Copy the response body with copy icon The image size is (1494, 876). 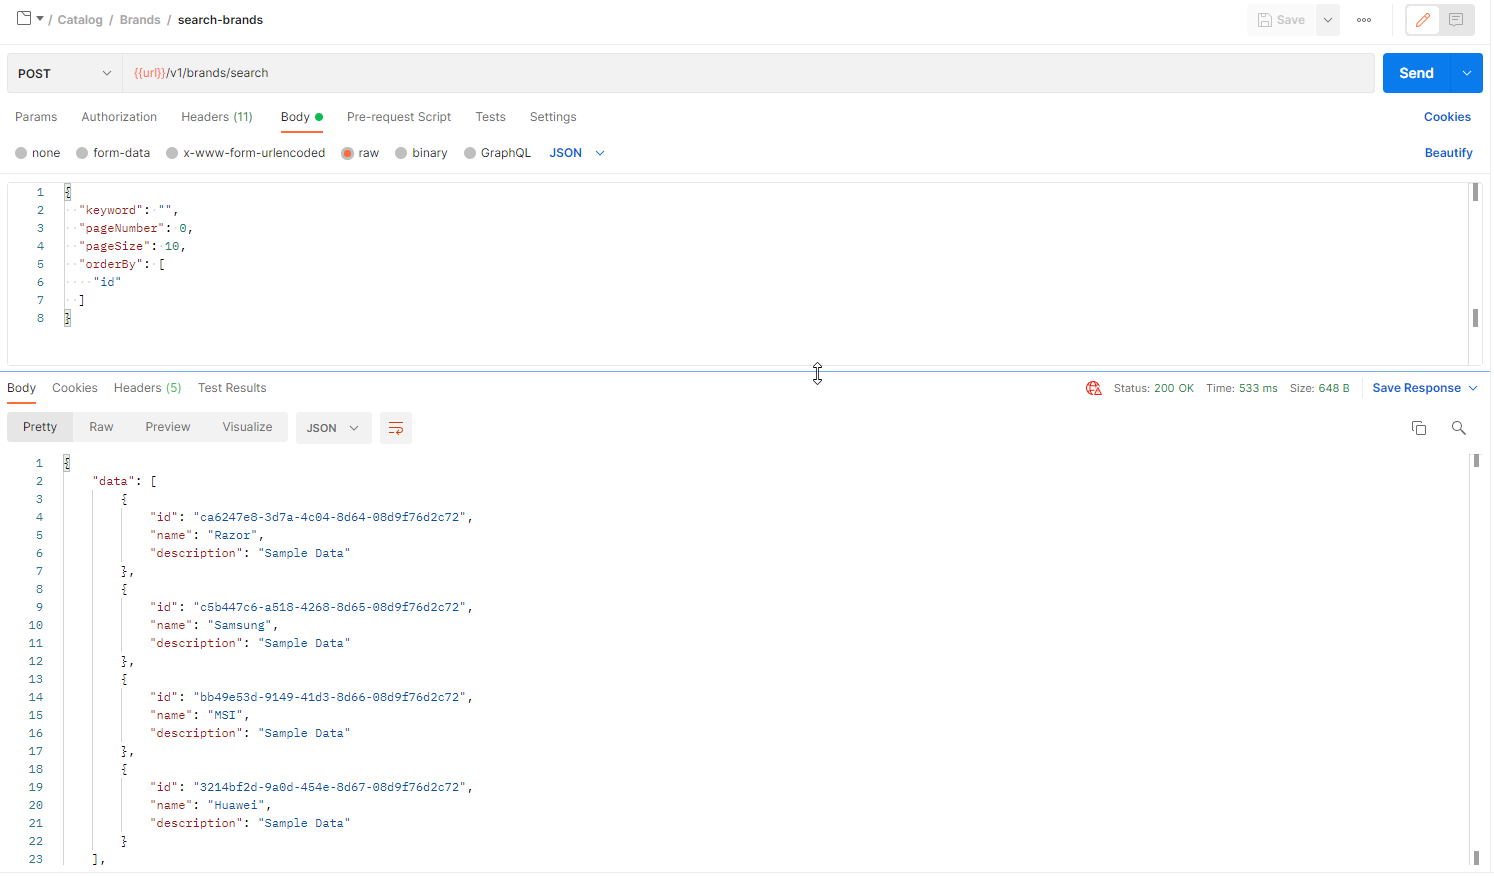pos(1418,428)
